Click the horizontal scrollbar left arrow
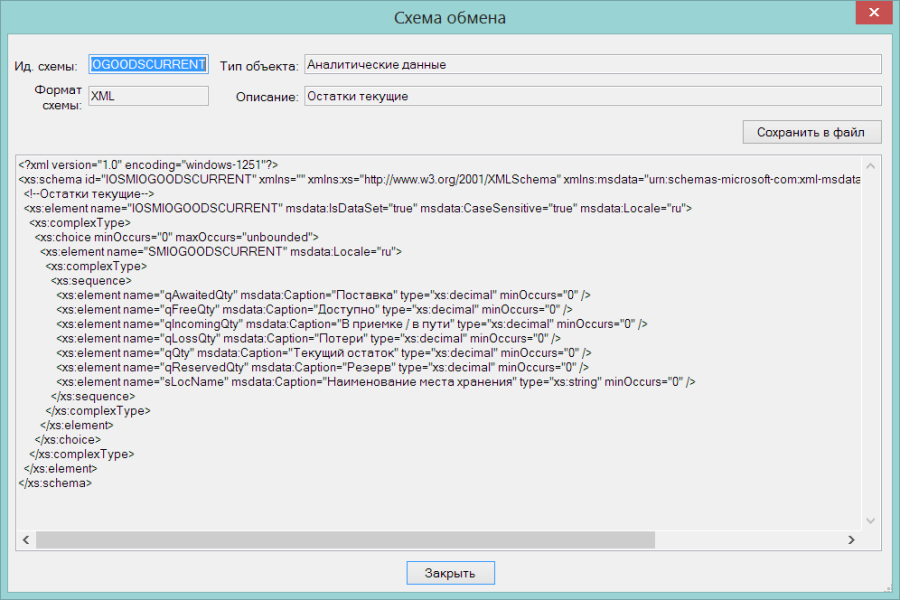Screen dimensions: 900x600 click(26, 540)
